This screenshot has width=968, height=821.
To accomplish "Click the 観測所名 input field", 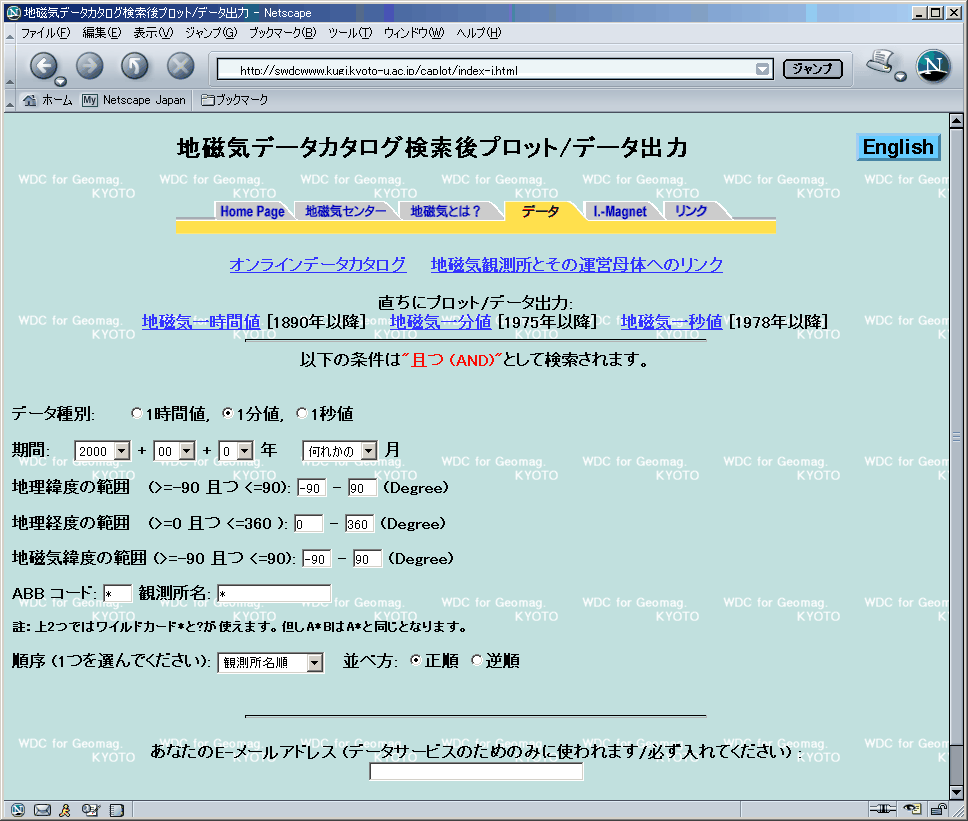I will click(x=273, y=594).
